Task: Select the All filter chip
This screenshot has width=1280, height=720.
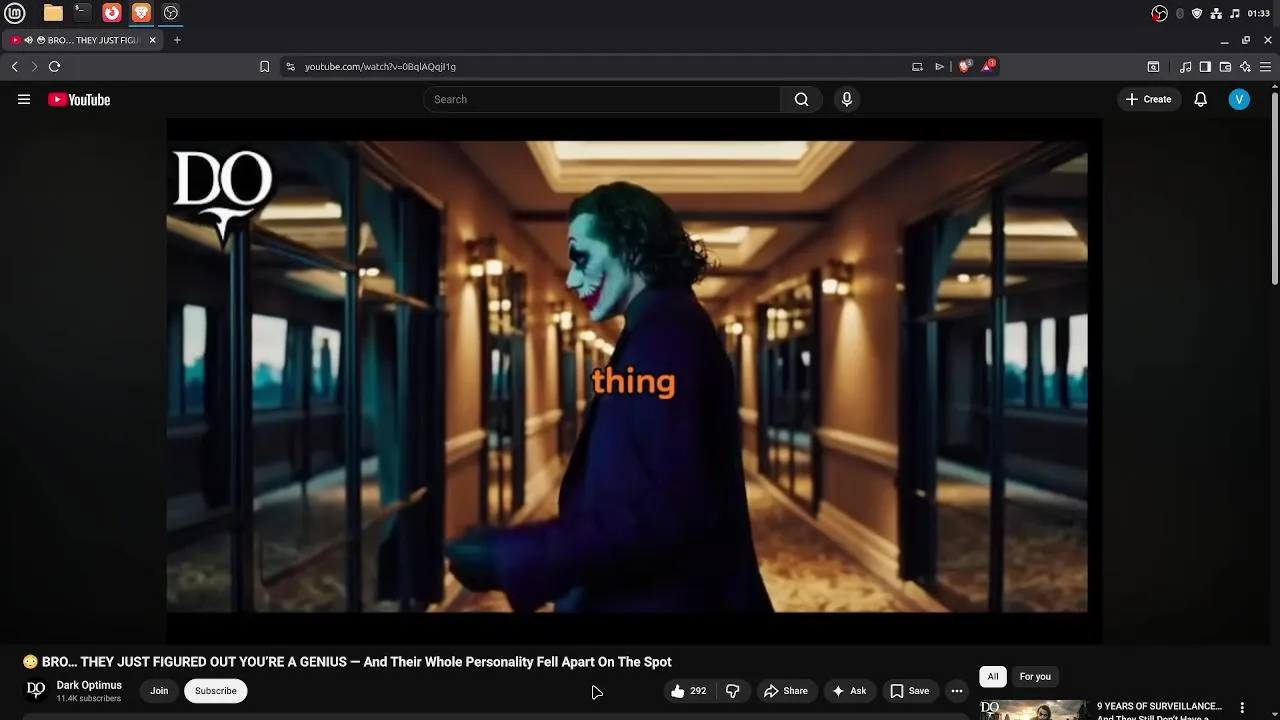Action: [993, 677]
